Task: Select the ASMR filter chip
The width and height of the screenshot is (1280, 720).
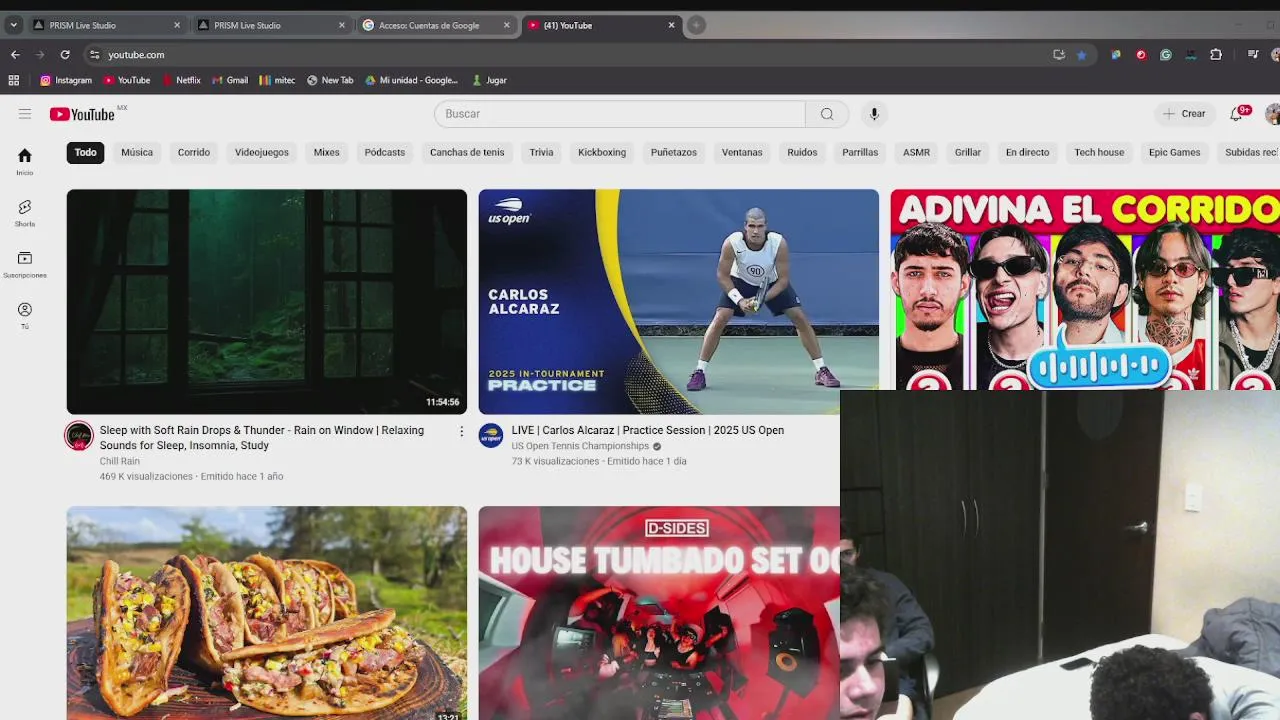Action: pyautogui.click(x=916, y=152)
